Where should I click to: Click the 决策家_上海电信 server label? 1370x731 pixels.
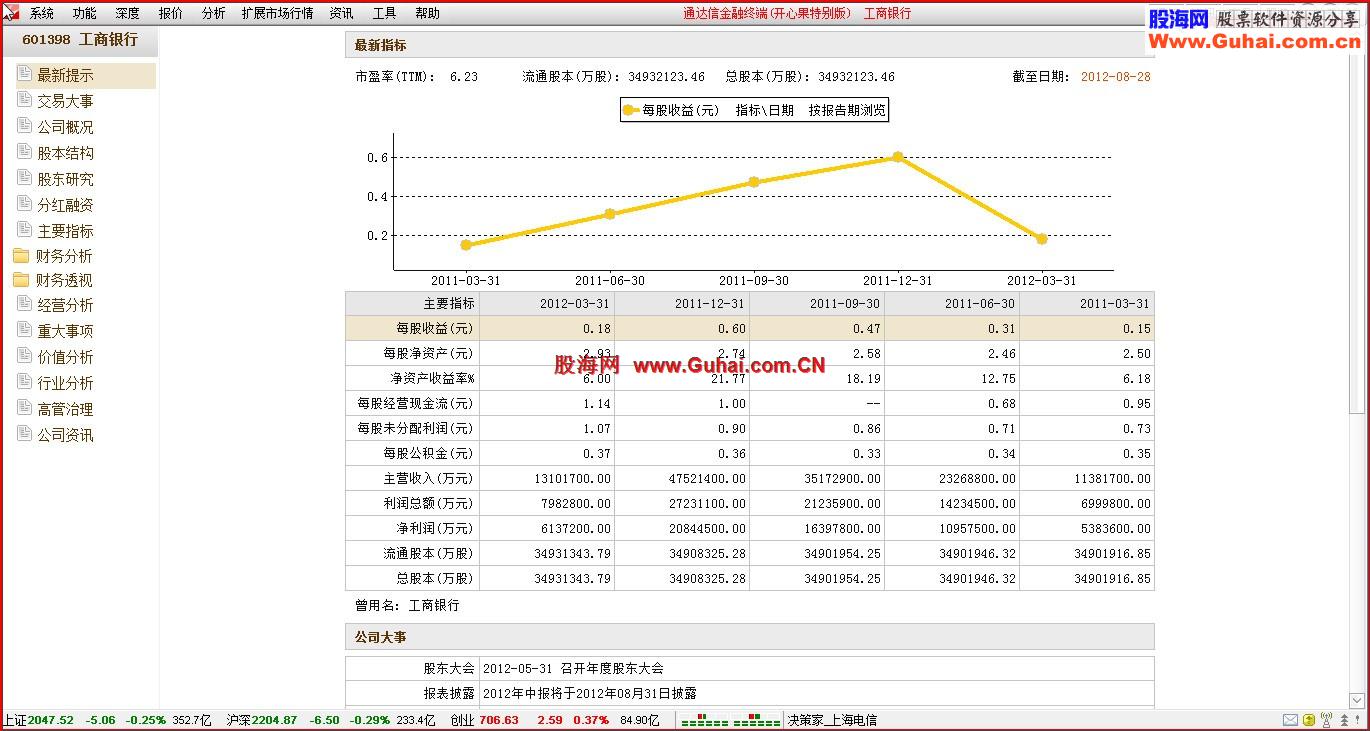click(831, 720)
